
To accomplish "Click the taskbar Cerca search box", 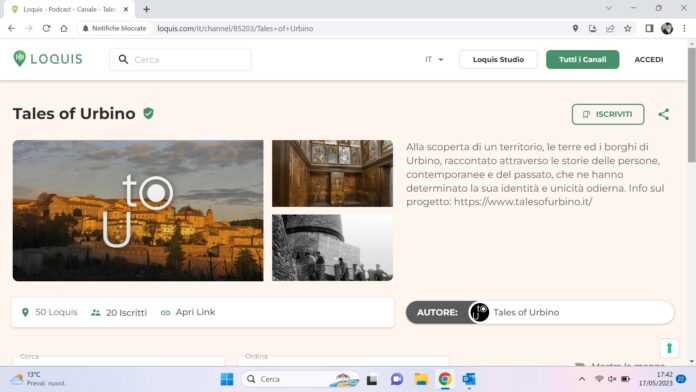I will coord(301,379).
